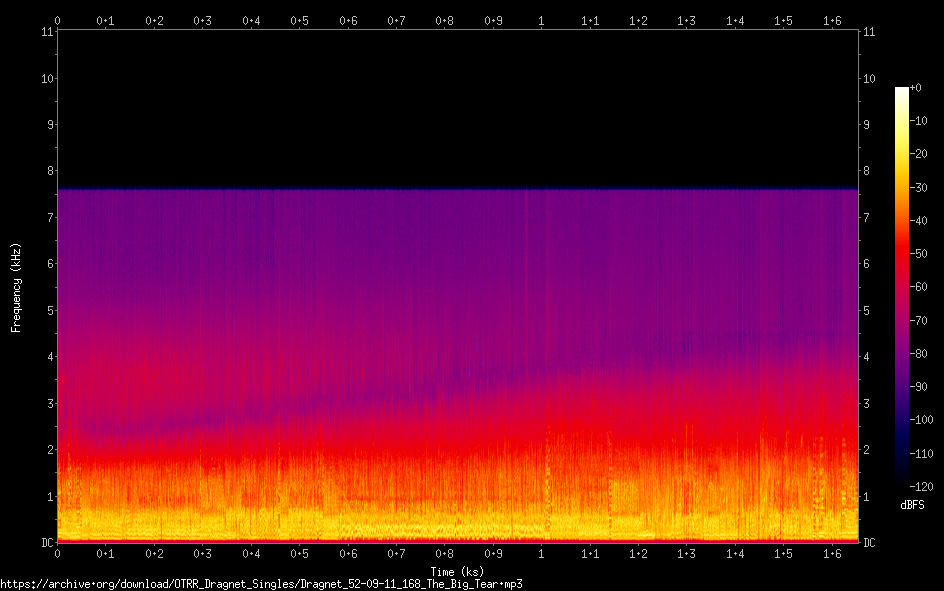Pick the 1.6 marker on the top time axis
This screenshot has width=944, height=591.
click(832, 20)
